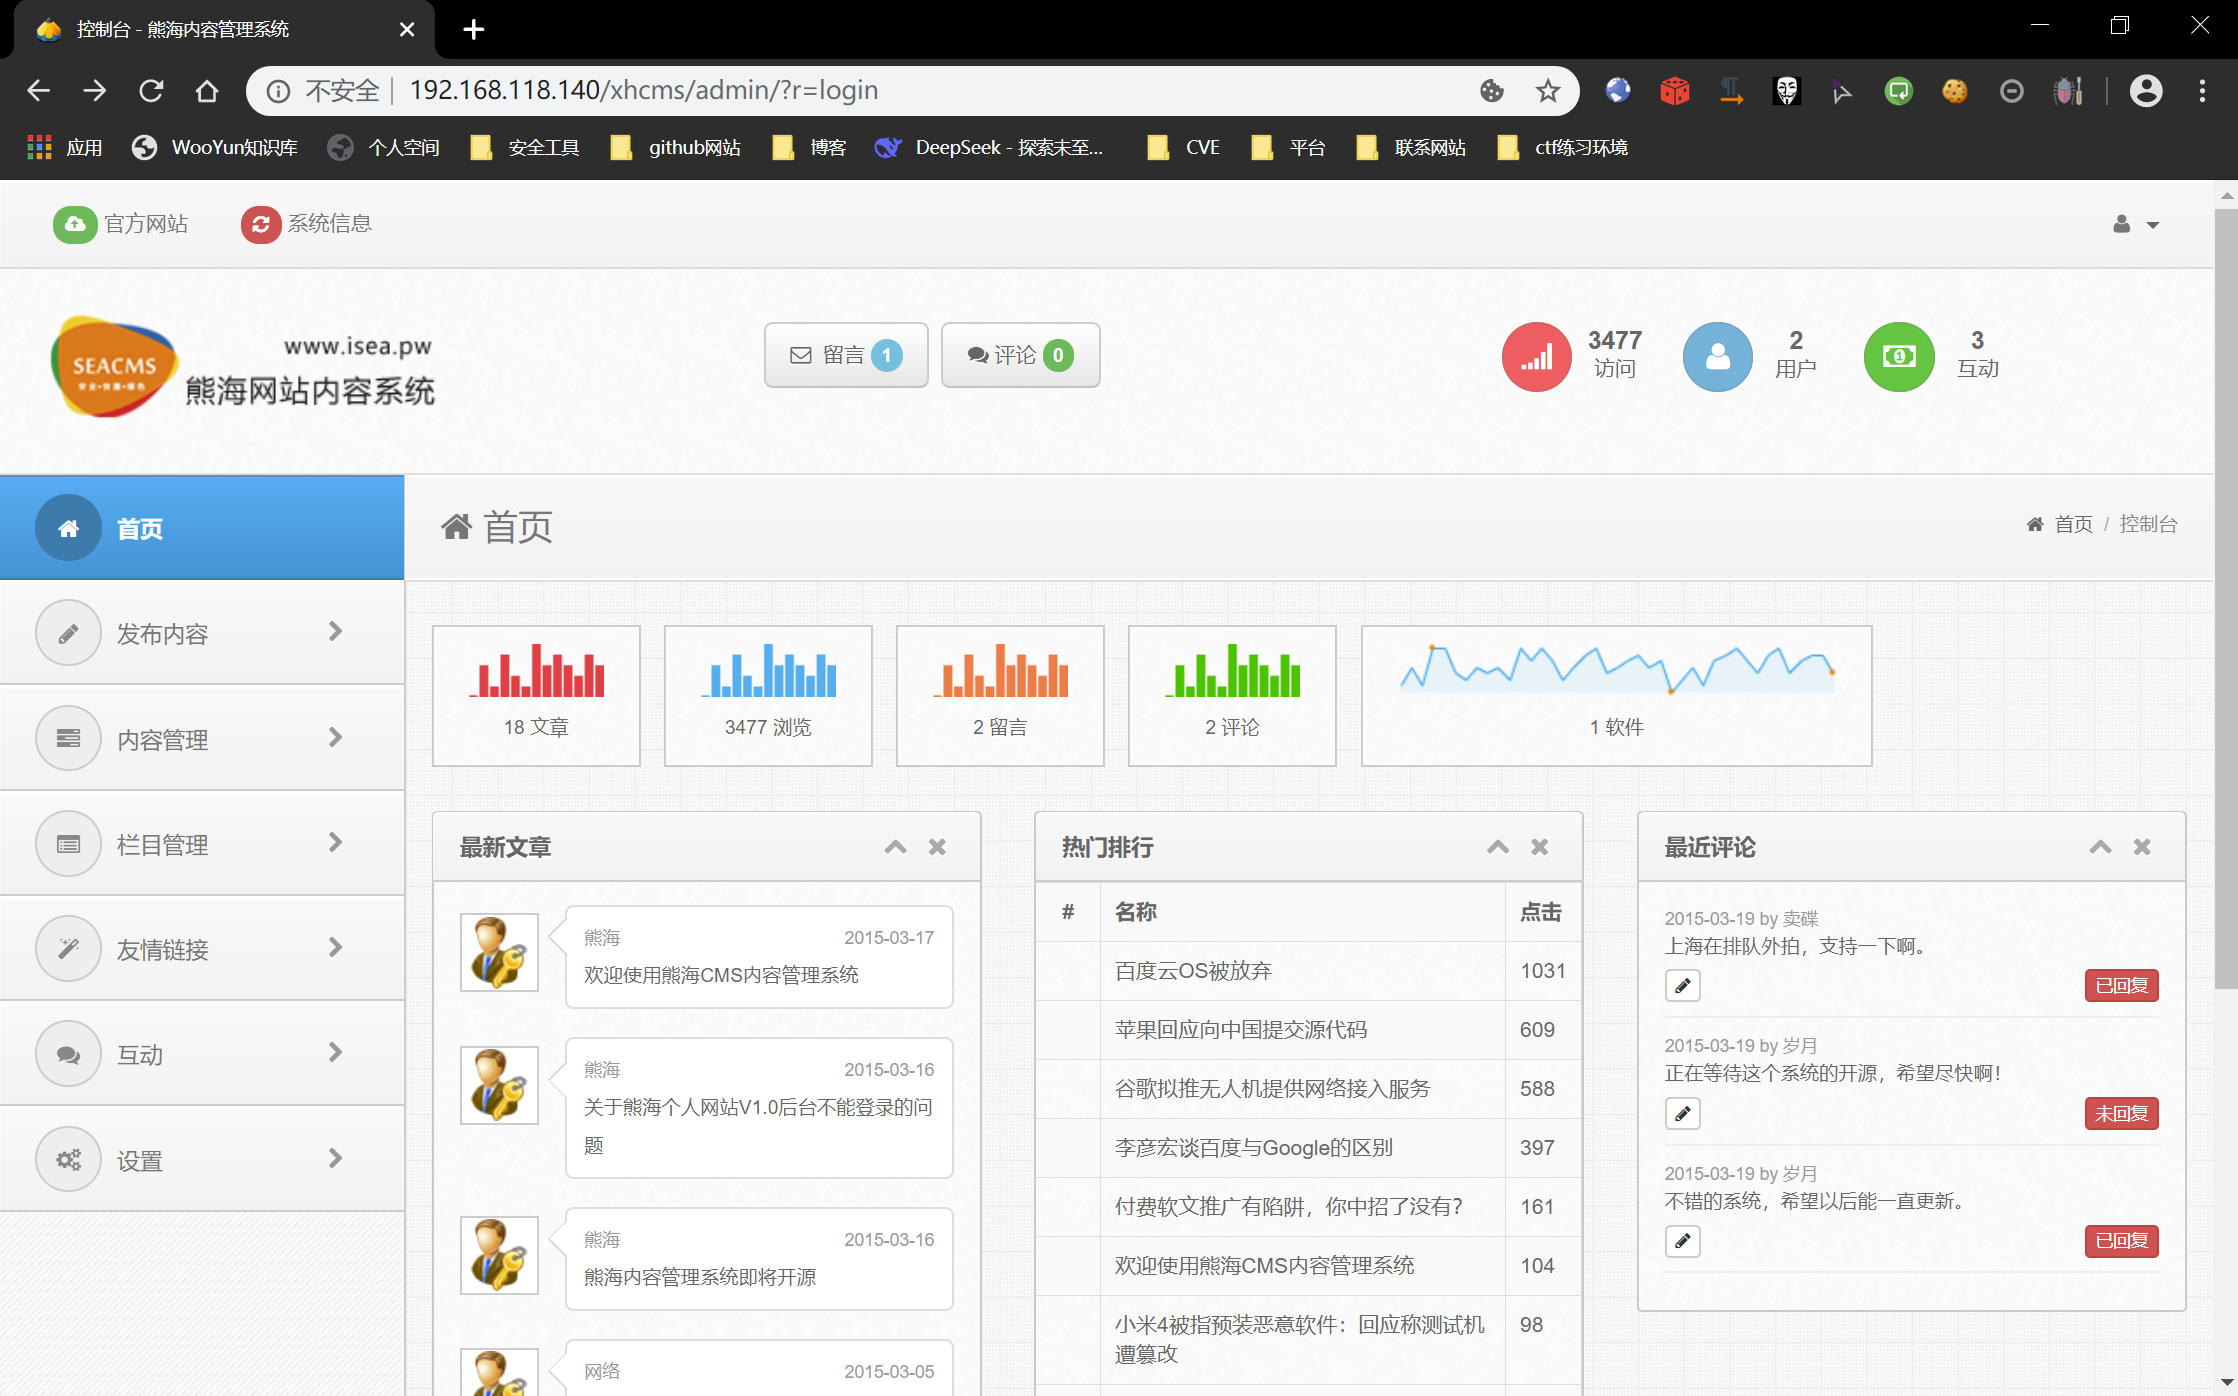Open the user account dropdown menu
The width and height of the screenshot is (2238, 1396).
click(x=2135, y=224)
